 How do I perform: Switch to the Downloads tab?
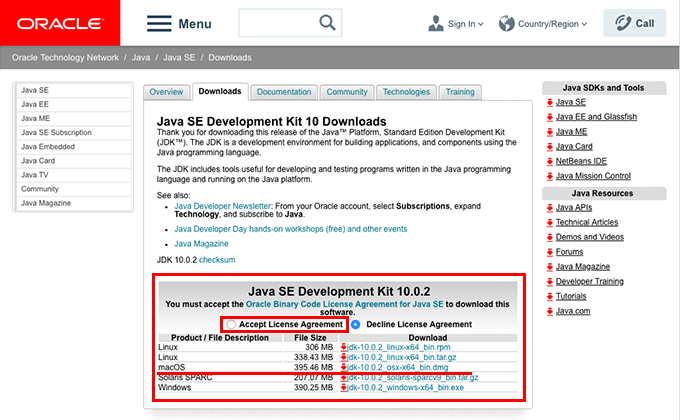coord(220,92)
